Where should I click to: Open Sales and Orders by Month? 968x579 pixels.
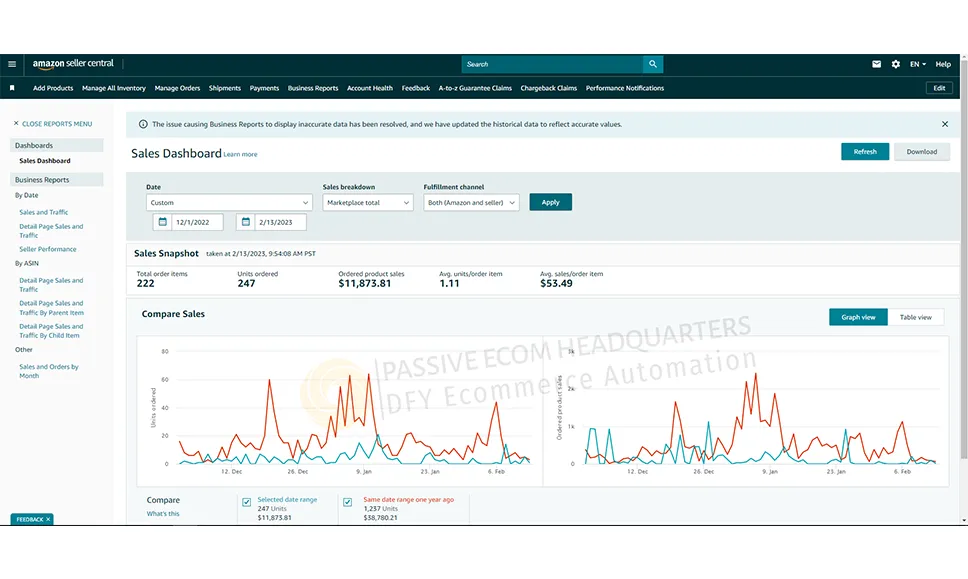tap(49, 371)
